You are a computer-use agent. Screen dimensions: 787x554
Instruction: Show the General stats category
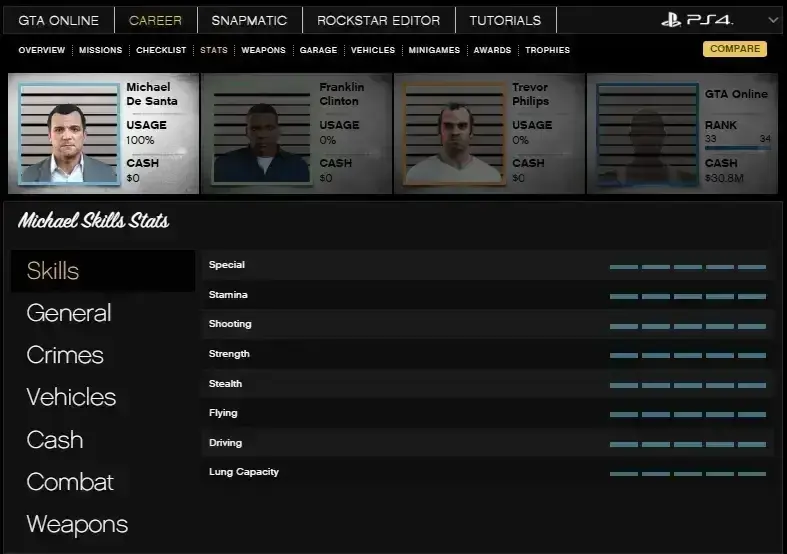[69, 313]
